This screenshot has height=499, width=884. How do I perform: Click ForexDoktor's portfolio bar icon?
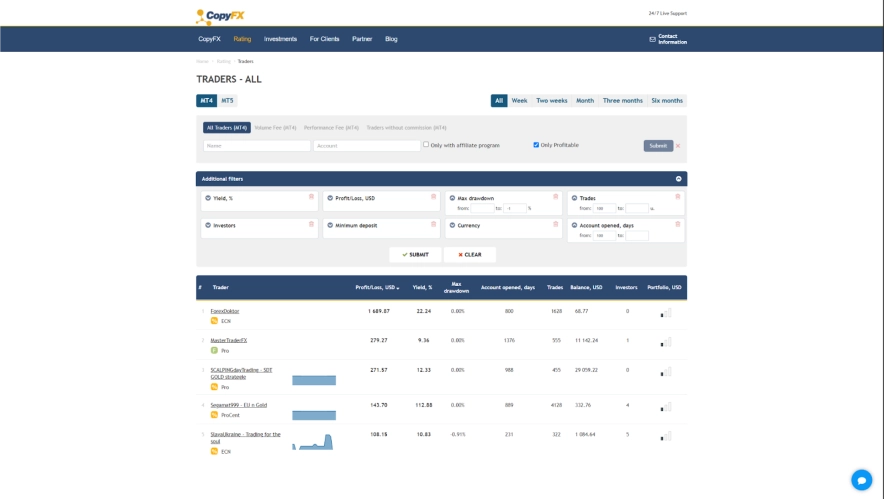[665, 313]
